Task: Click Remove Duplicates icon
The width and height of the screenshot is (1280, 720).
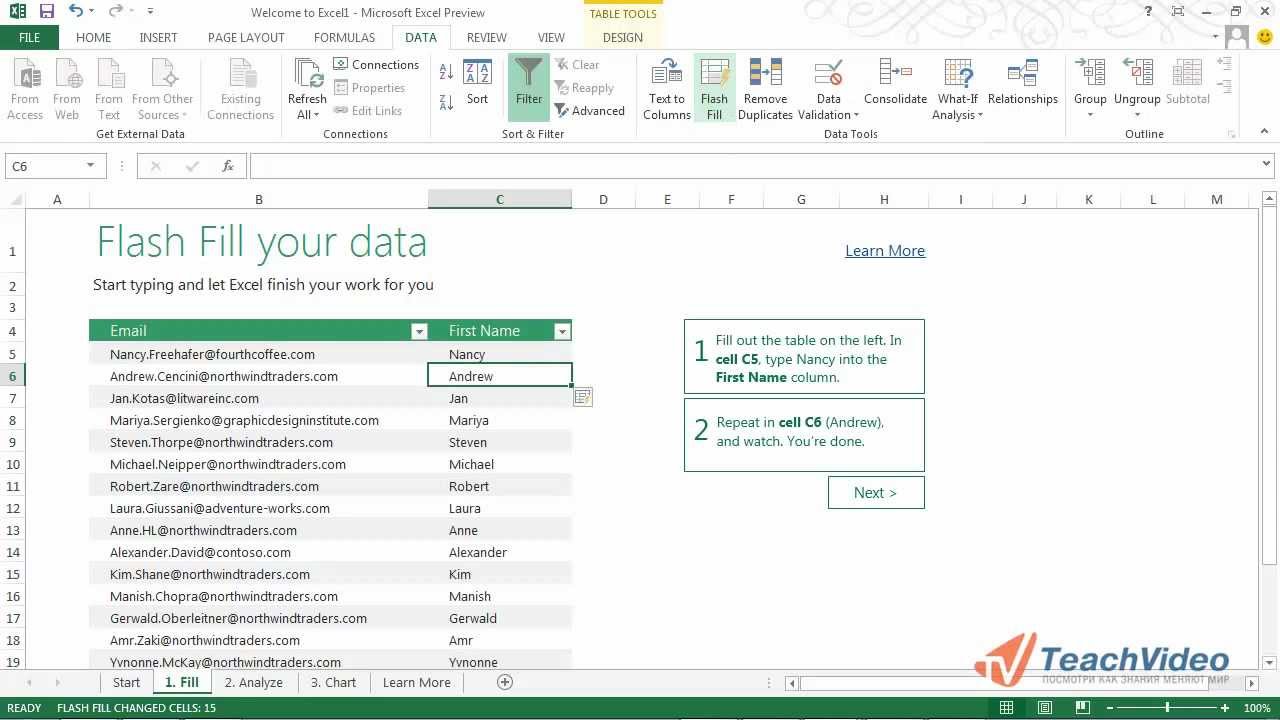Action: 765,89
